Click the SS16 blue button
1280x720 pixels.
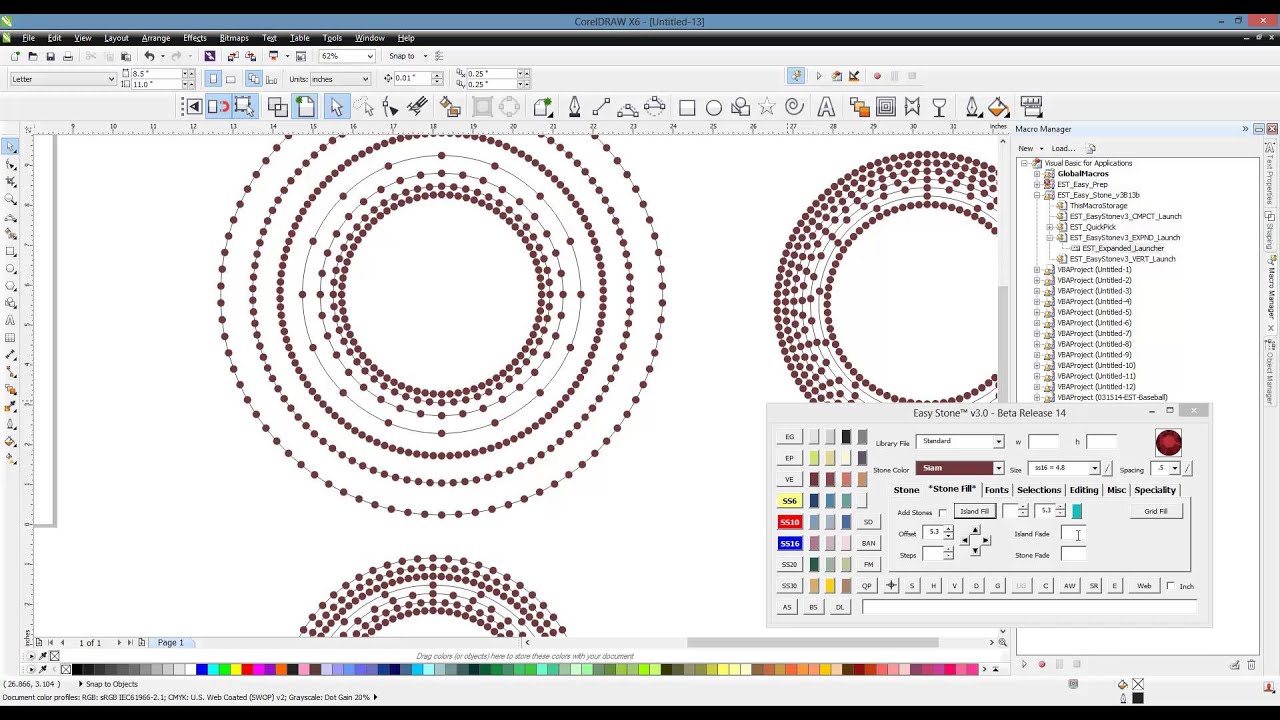click(790, 543)
